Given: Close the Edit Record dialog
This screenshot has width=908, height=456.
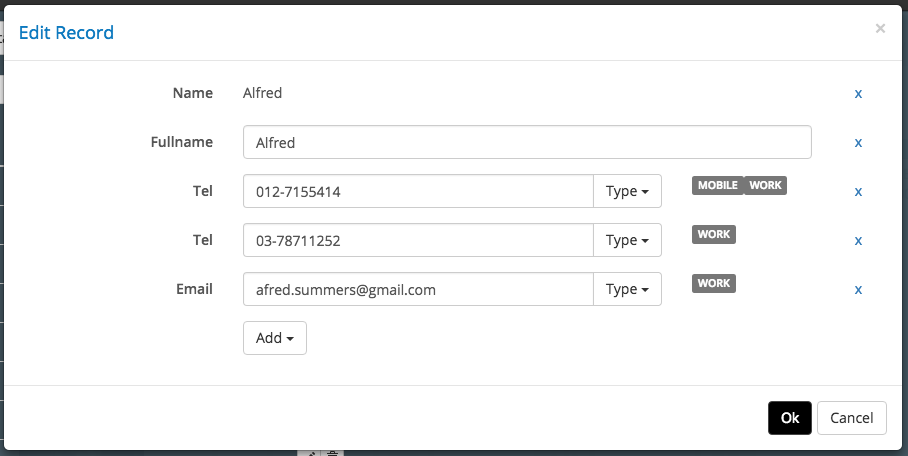Looking at the screenshot, I should 880,29.
